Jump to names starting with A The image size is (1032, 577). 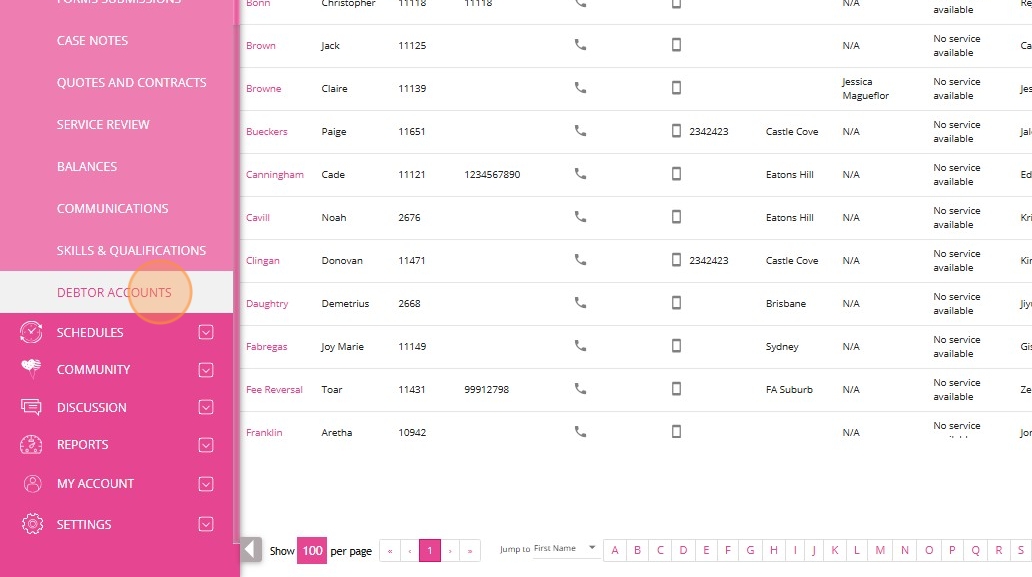coord(615,550)
